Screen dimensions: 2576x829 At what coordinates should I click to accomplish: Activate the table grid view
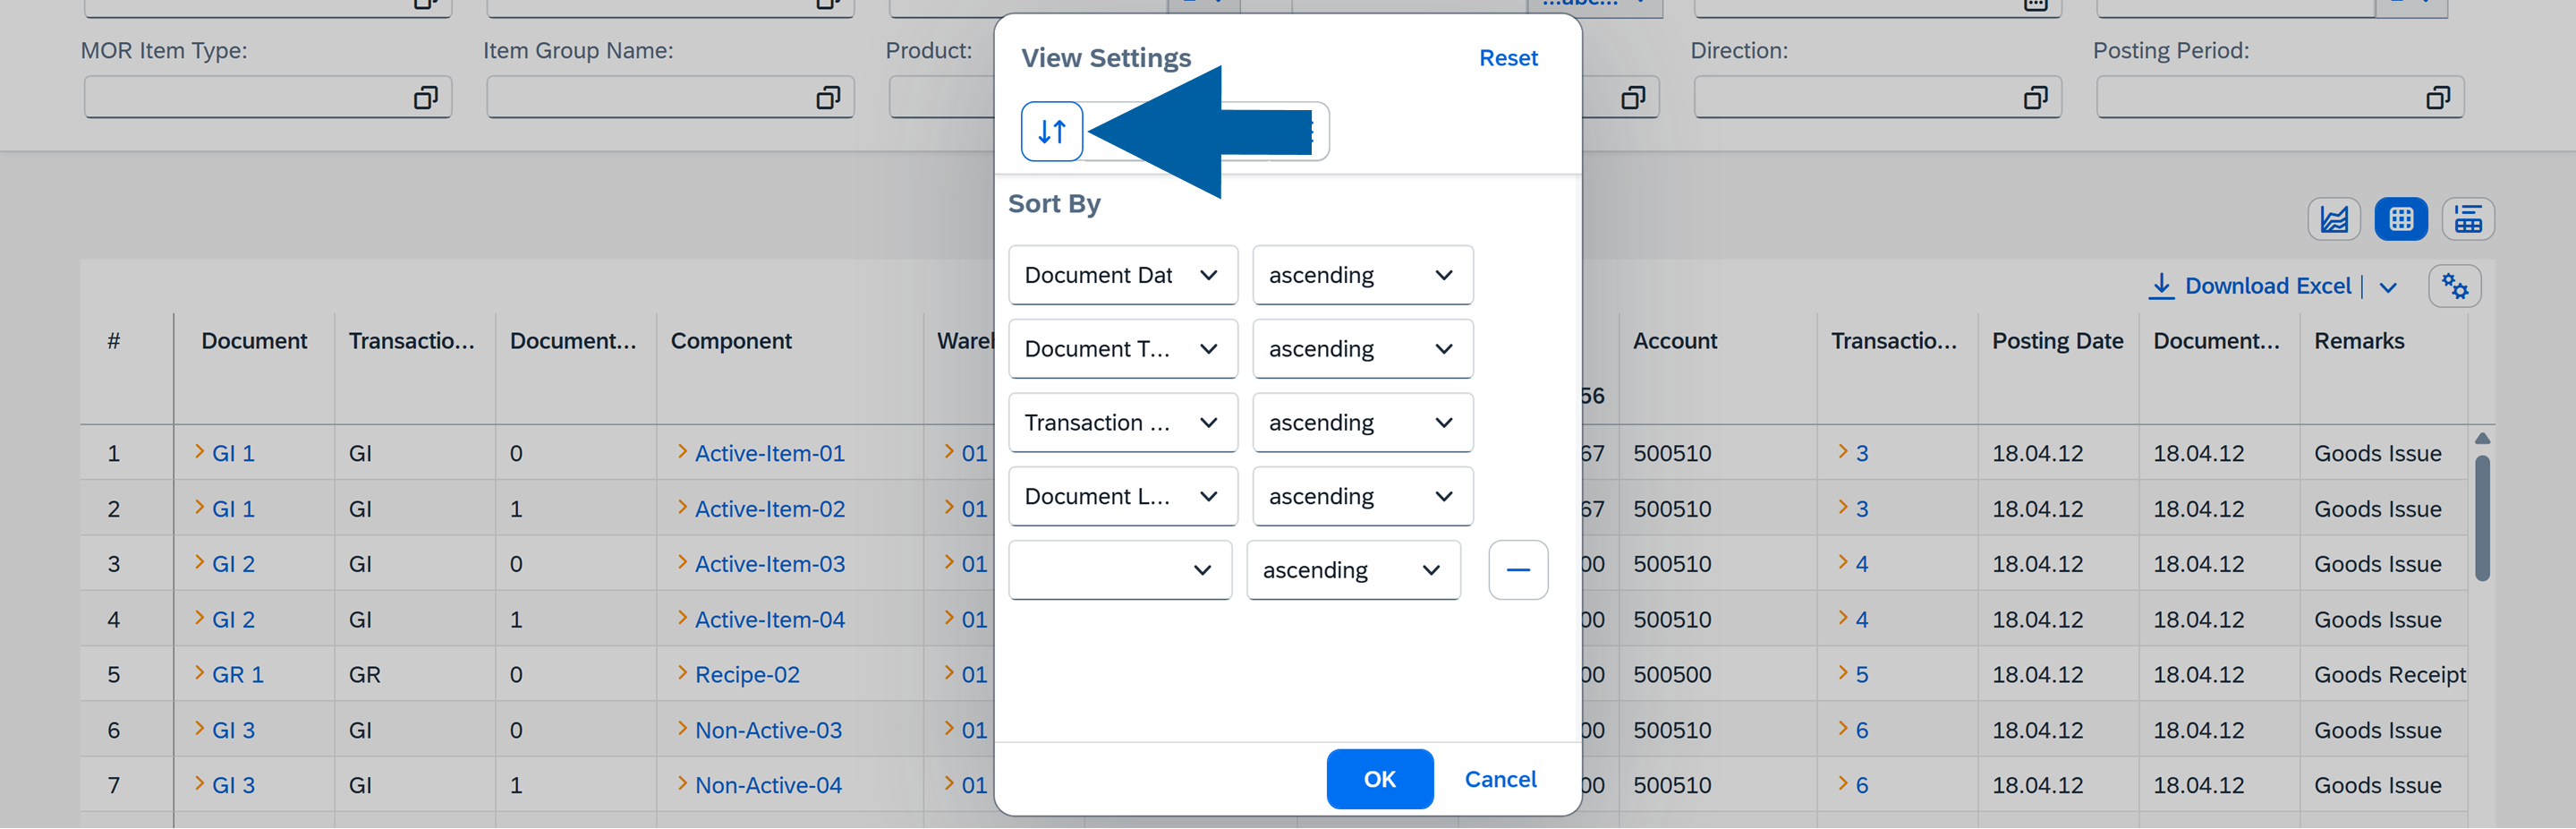tap(2401, 218)
